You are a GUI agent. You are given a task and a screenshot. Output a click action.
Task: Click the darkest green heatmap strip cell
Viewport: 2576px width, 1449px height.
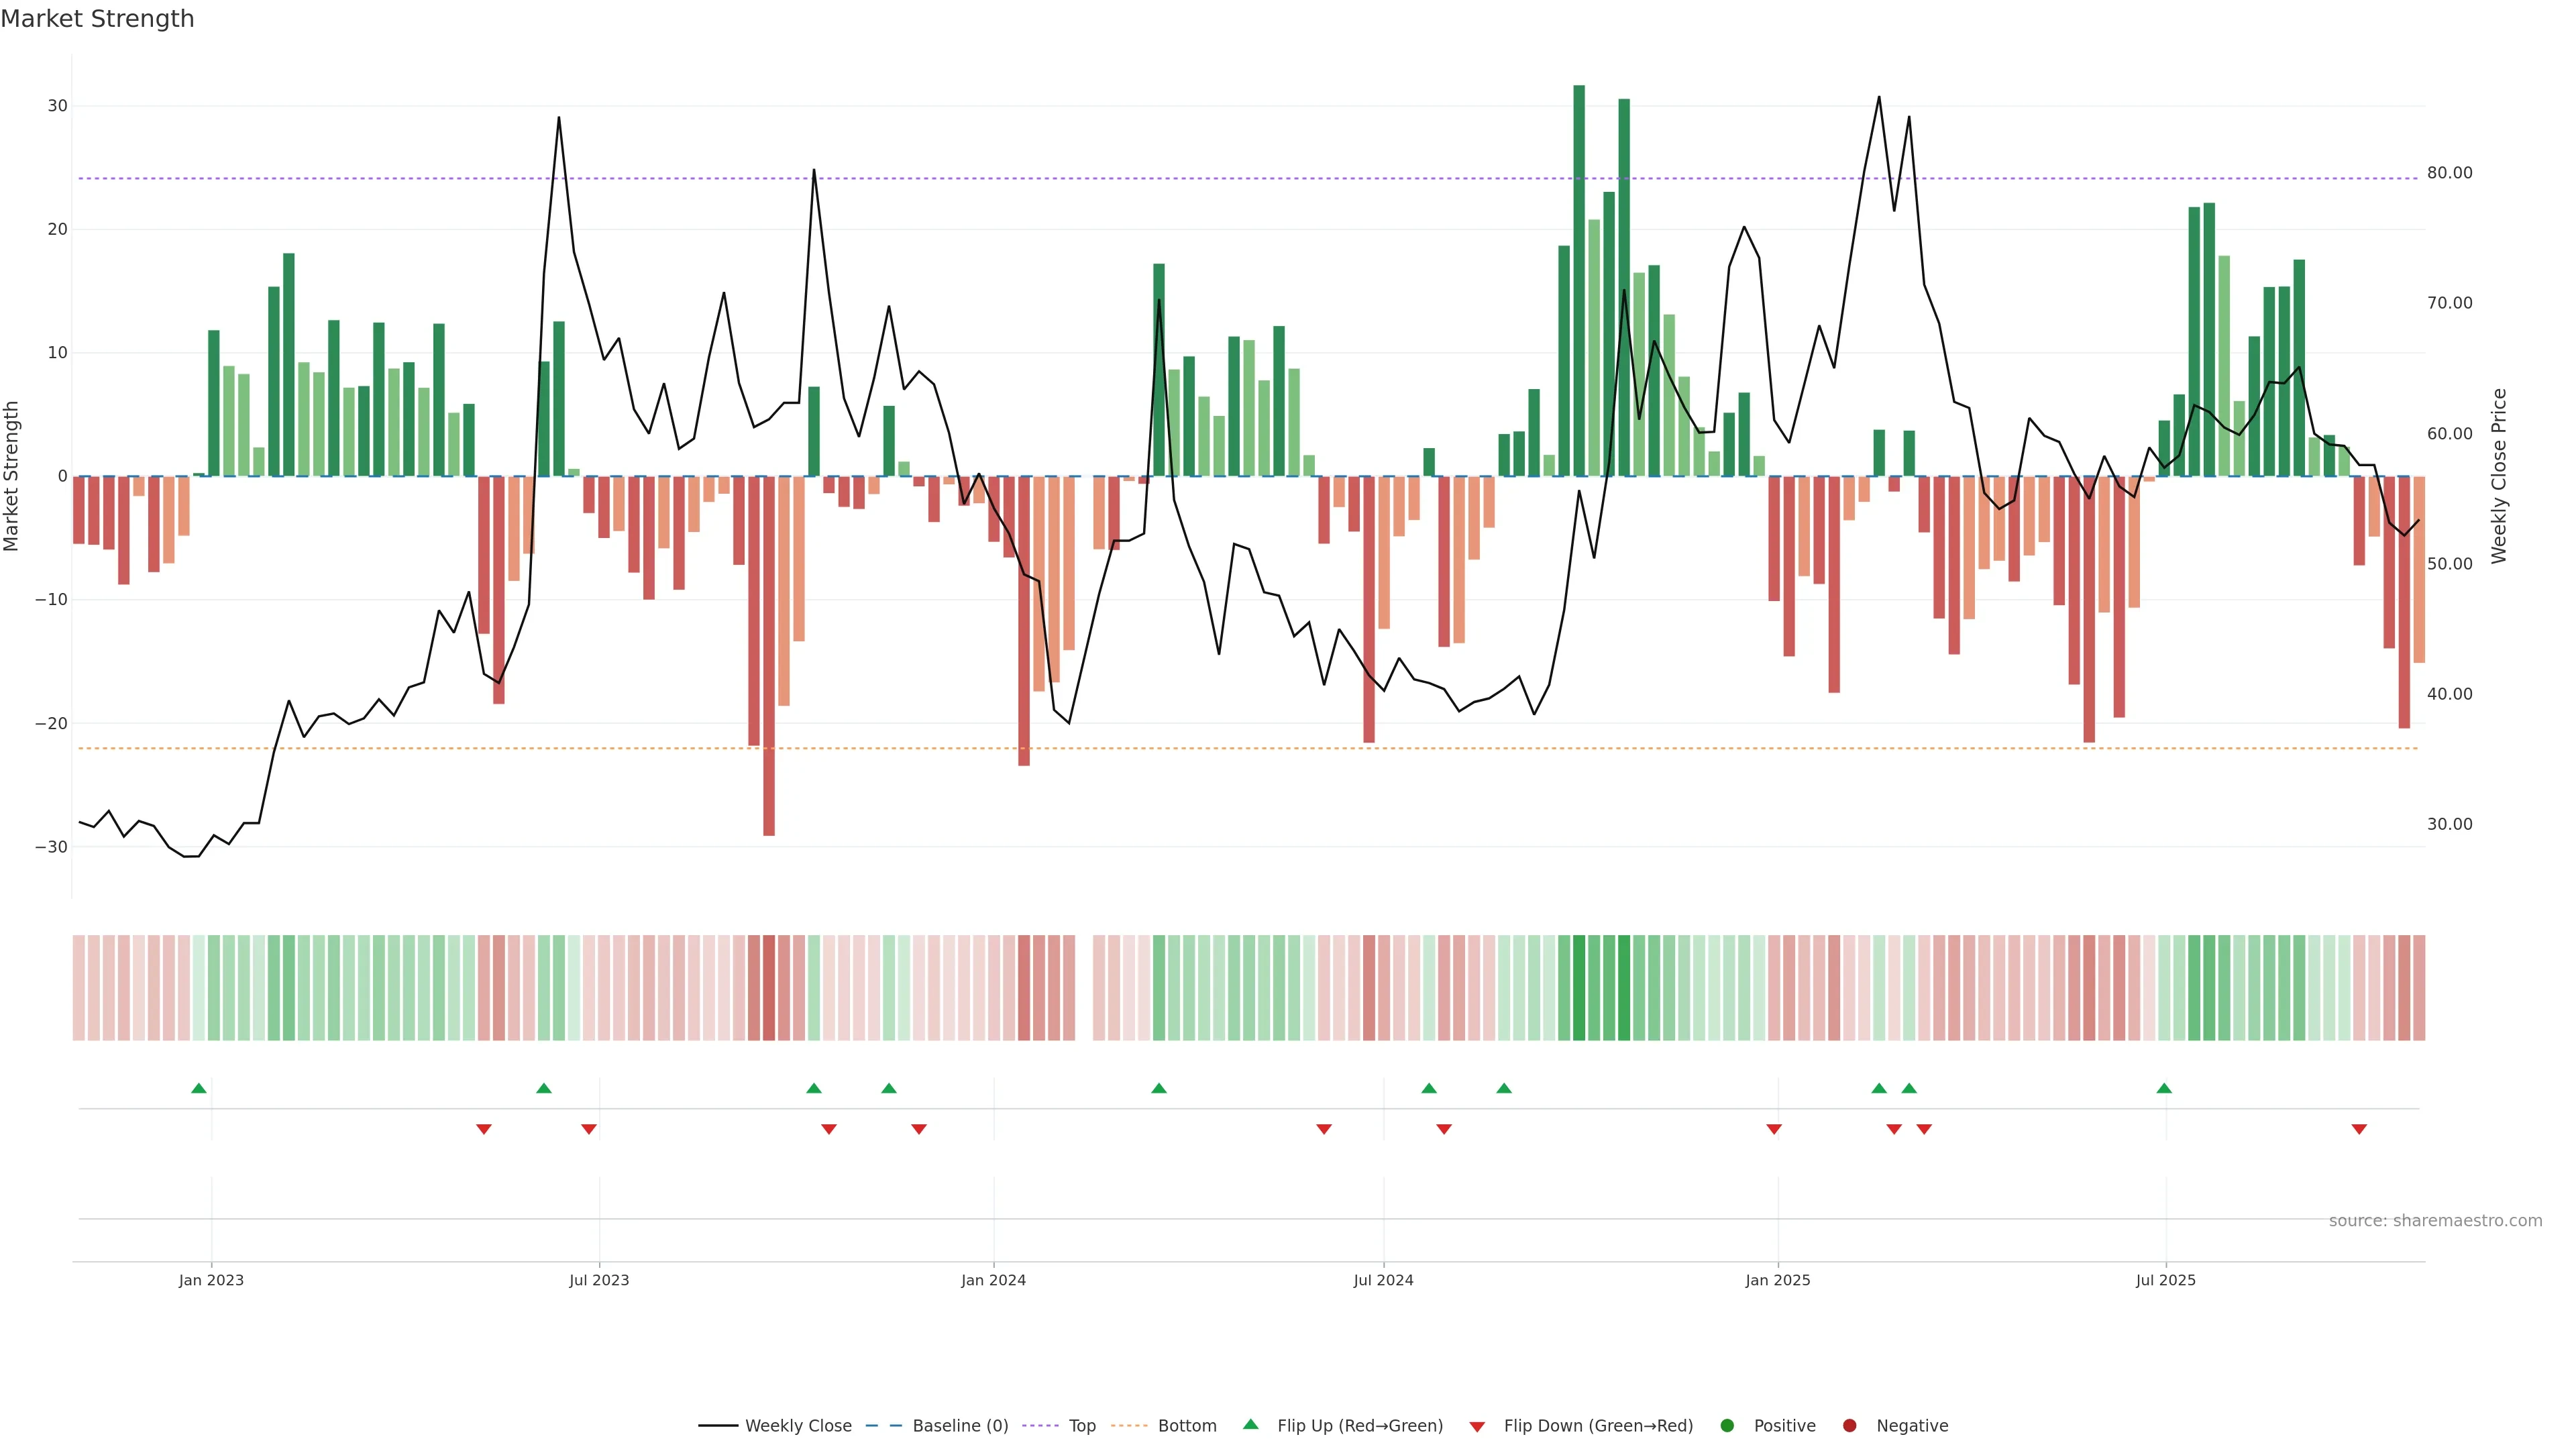[1579, 987]
